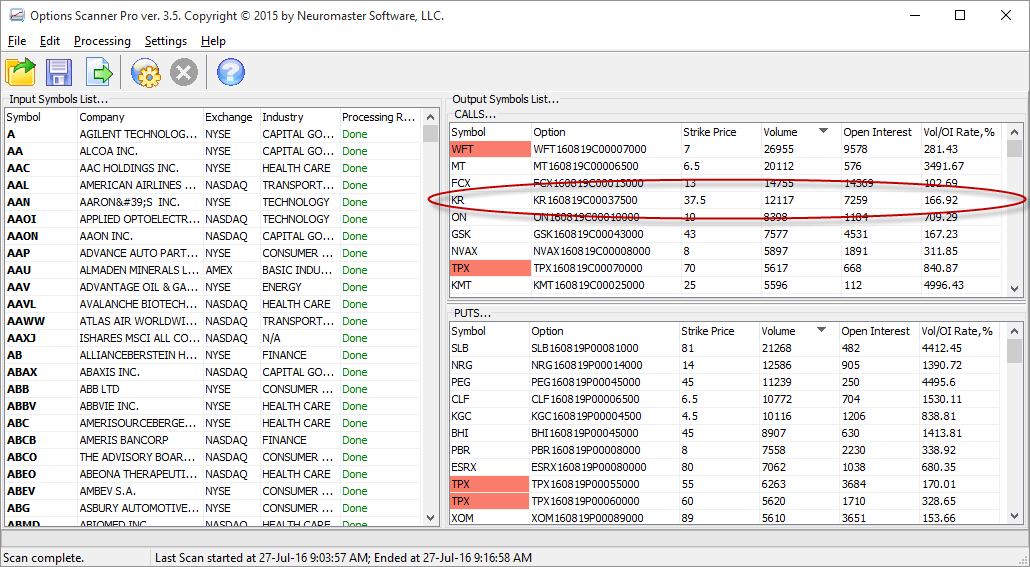Screen dimensions: 1030x567
Task: Open help with the question mark icon
Action: pos(231,72)
